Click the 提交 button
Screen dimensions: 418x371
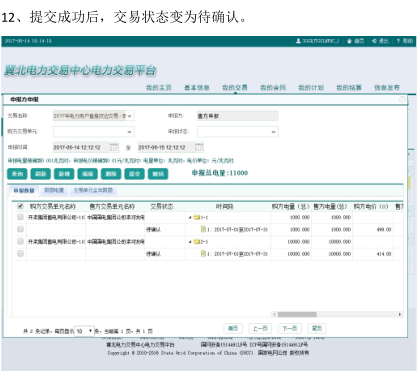tap(134, 174)
